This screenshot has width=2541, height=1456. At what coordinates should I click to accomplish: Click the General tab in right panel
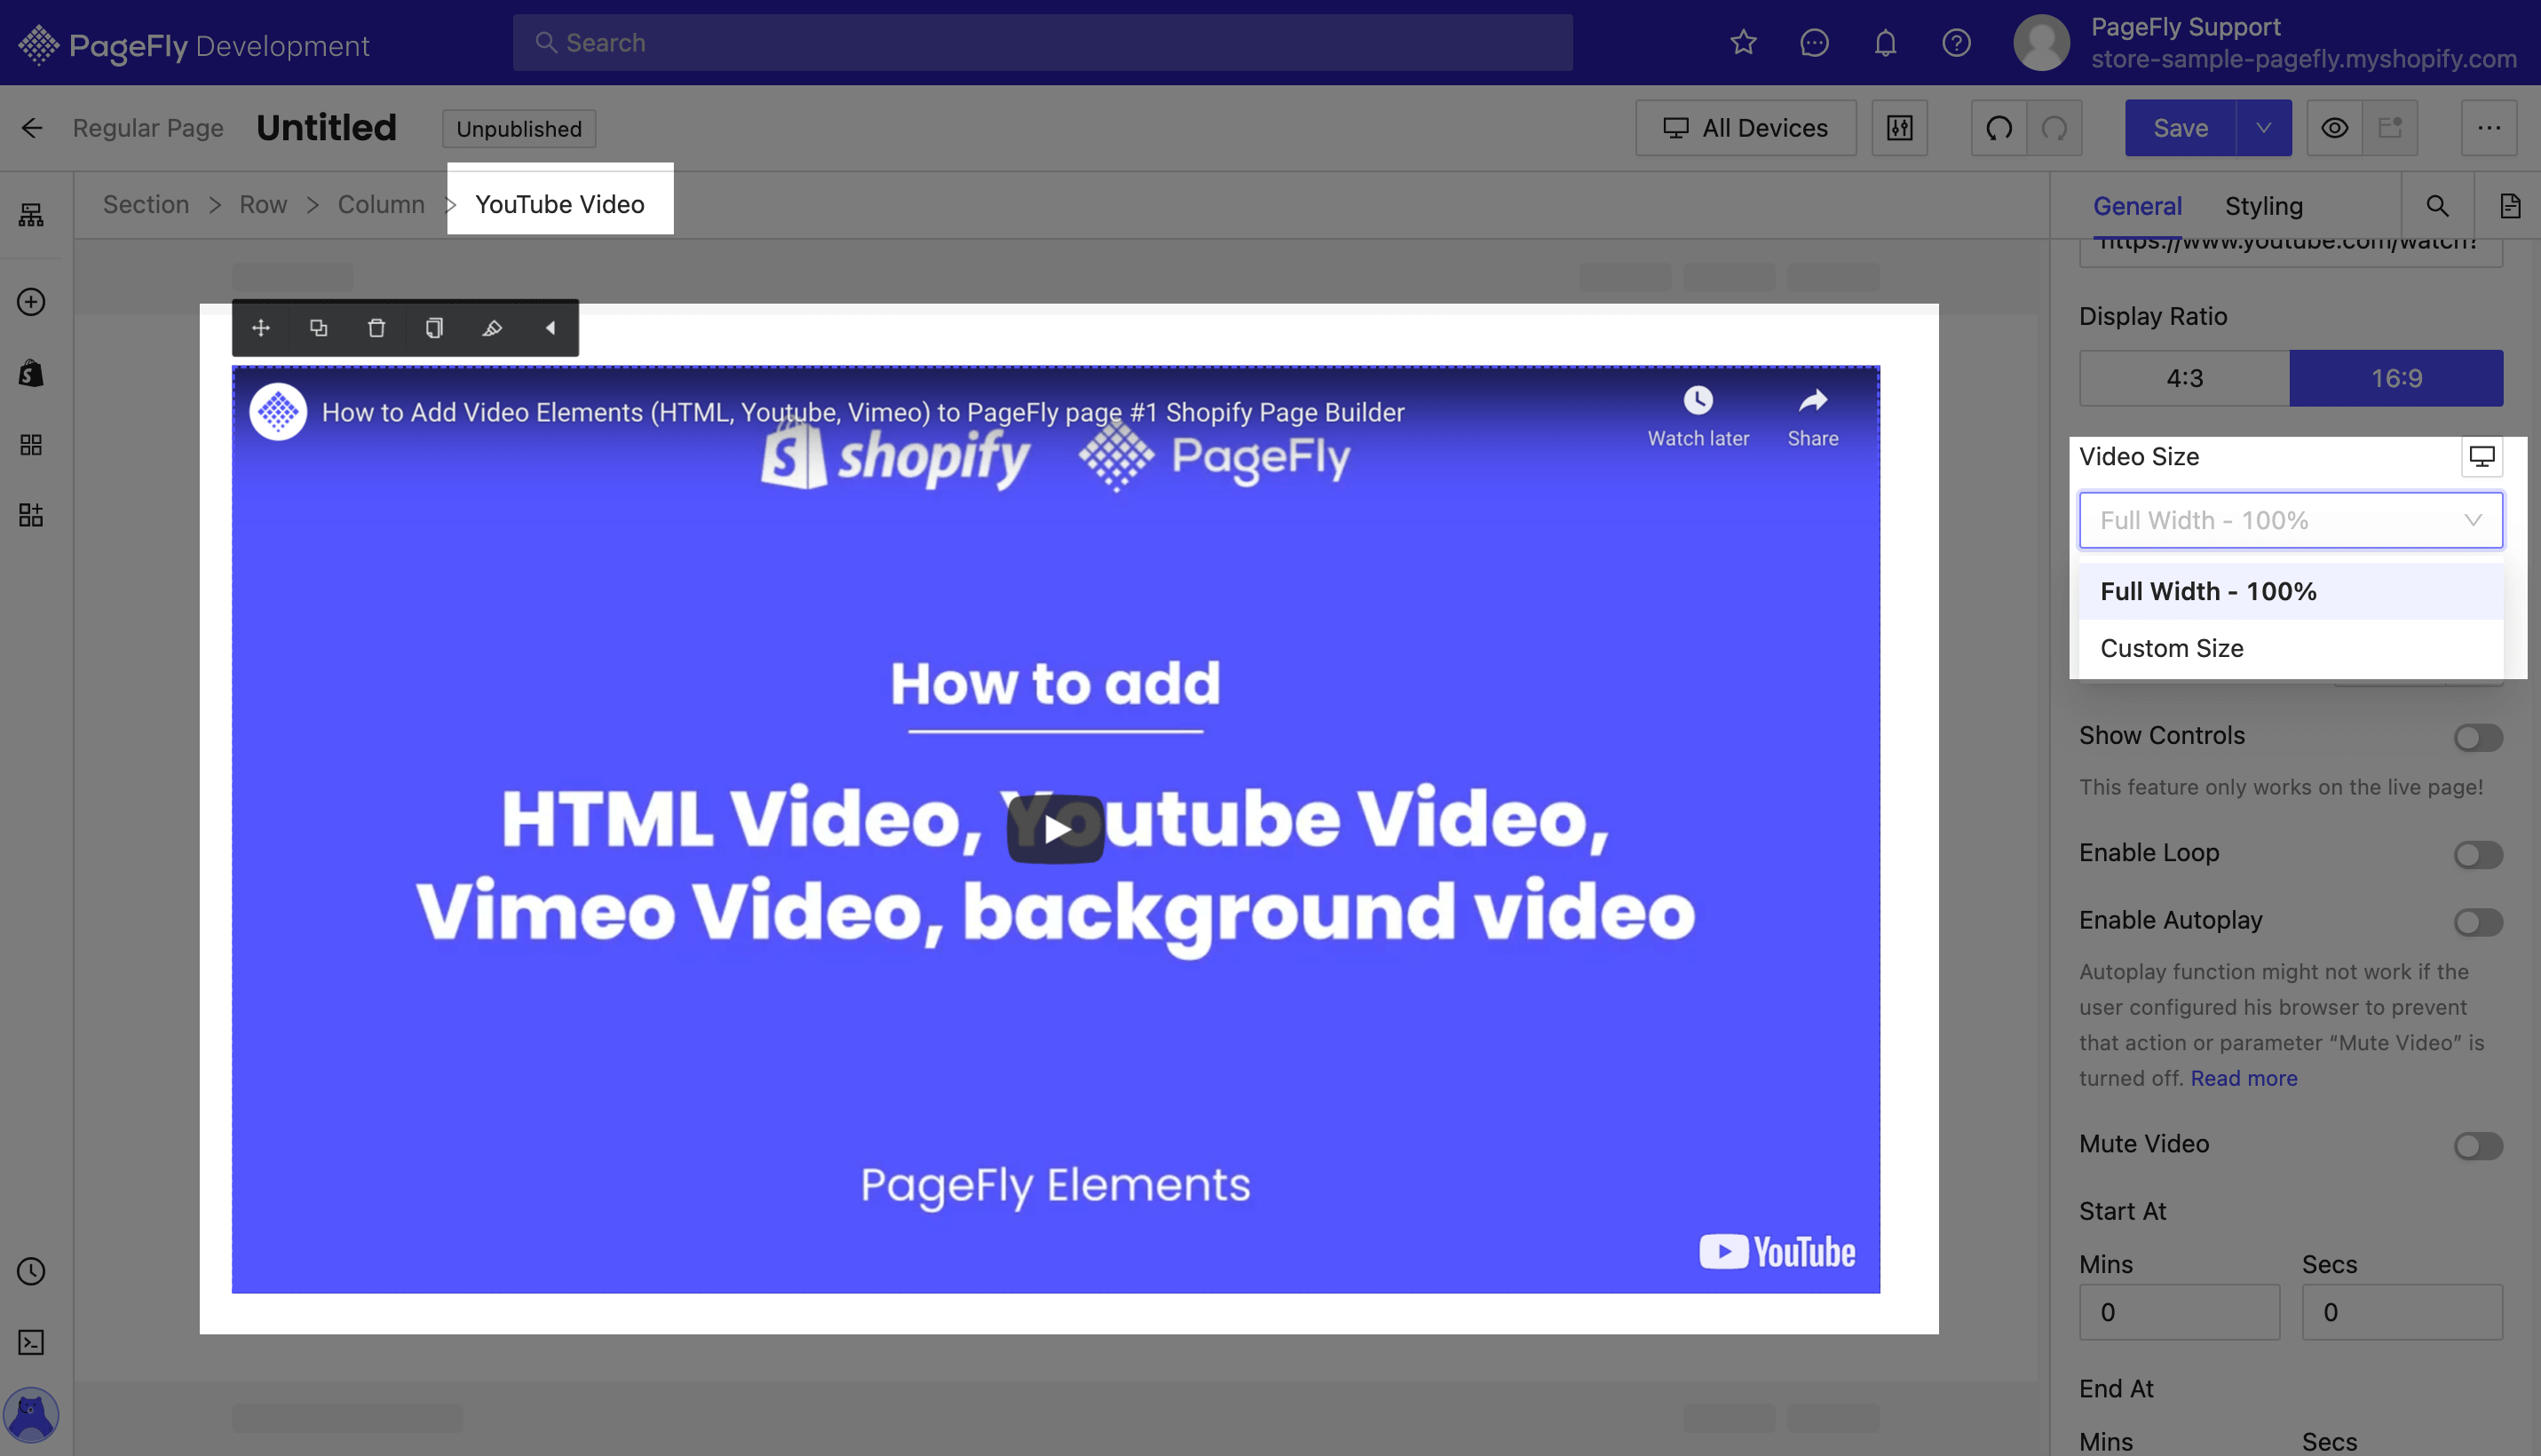click(2136, 204)
